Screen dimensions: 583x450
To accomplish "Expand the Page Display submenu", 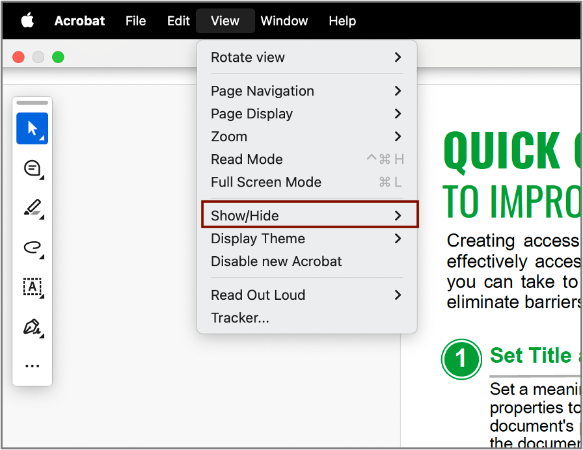I will click(307, 113).
